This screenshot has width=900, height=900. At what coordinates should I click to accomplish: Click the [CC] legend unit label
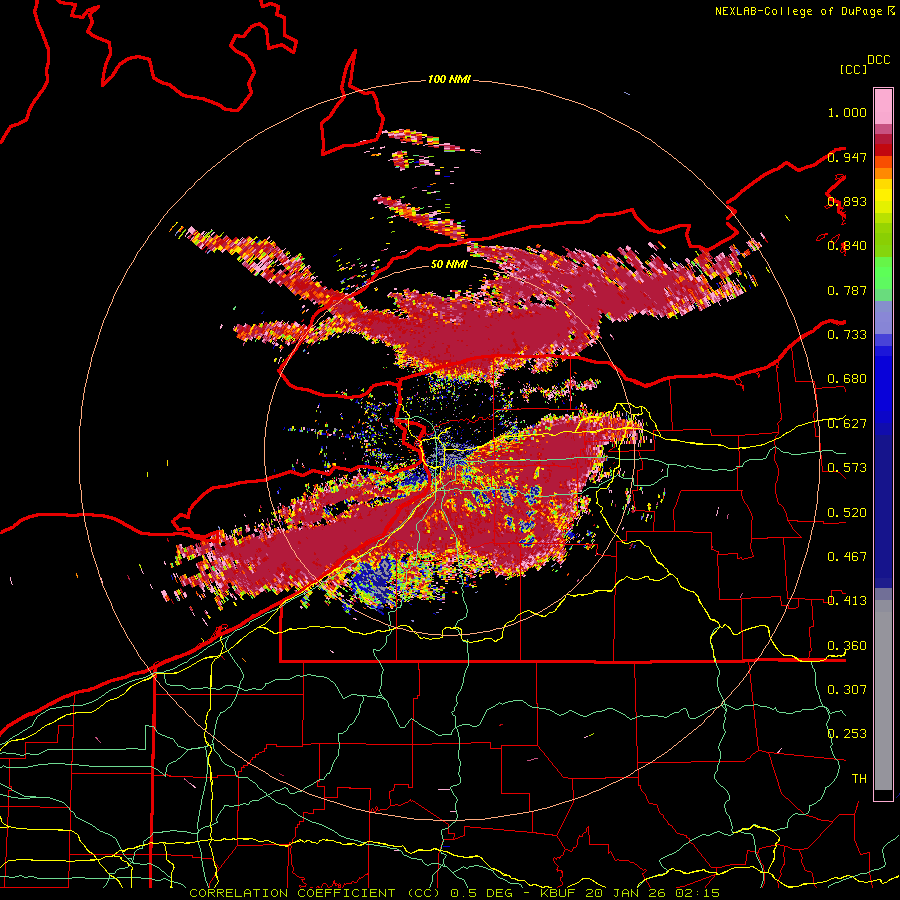pyautogui.click(x=854, y=69)
